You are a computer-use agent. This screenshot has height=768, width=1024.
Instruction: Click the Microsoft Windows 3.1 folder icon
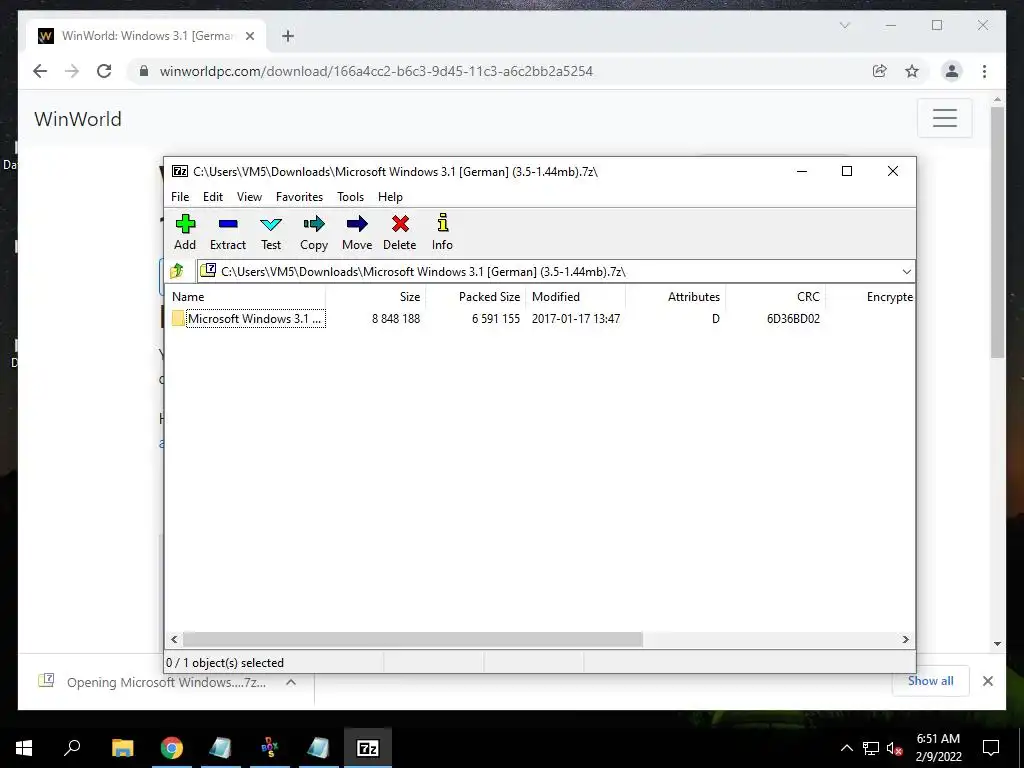[178, 319]
